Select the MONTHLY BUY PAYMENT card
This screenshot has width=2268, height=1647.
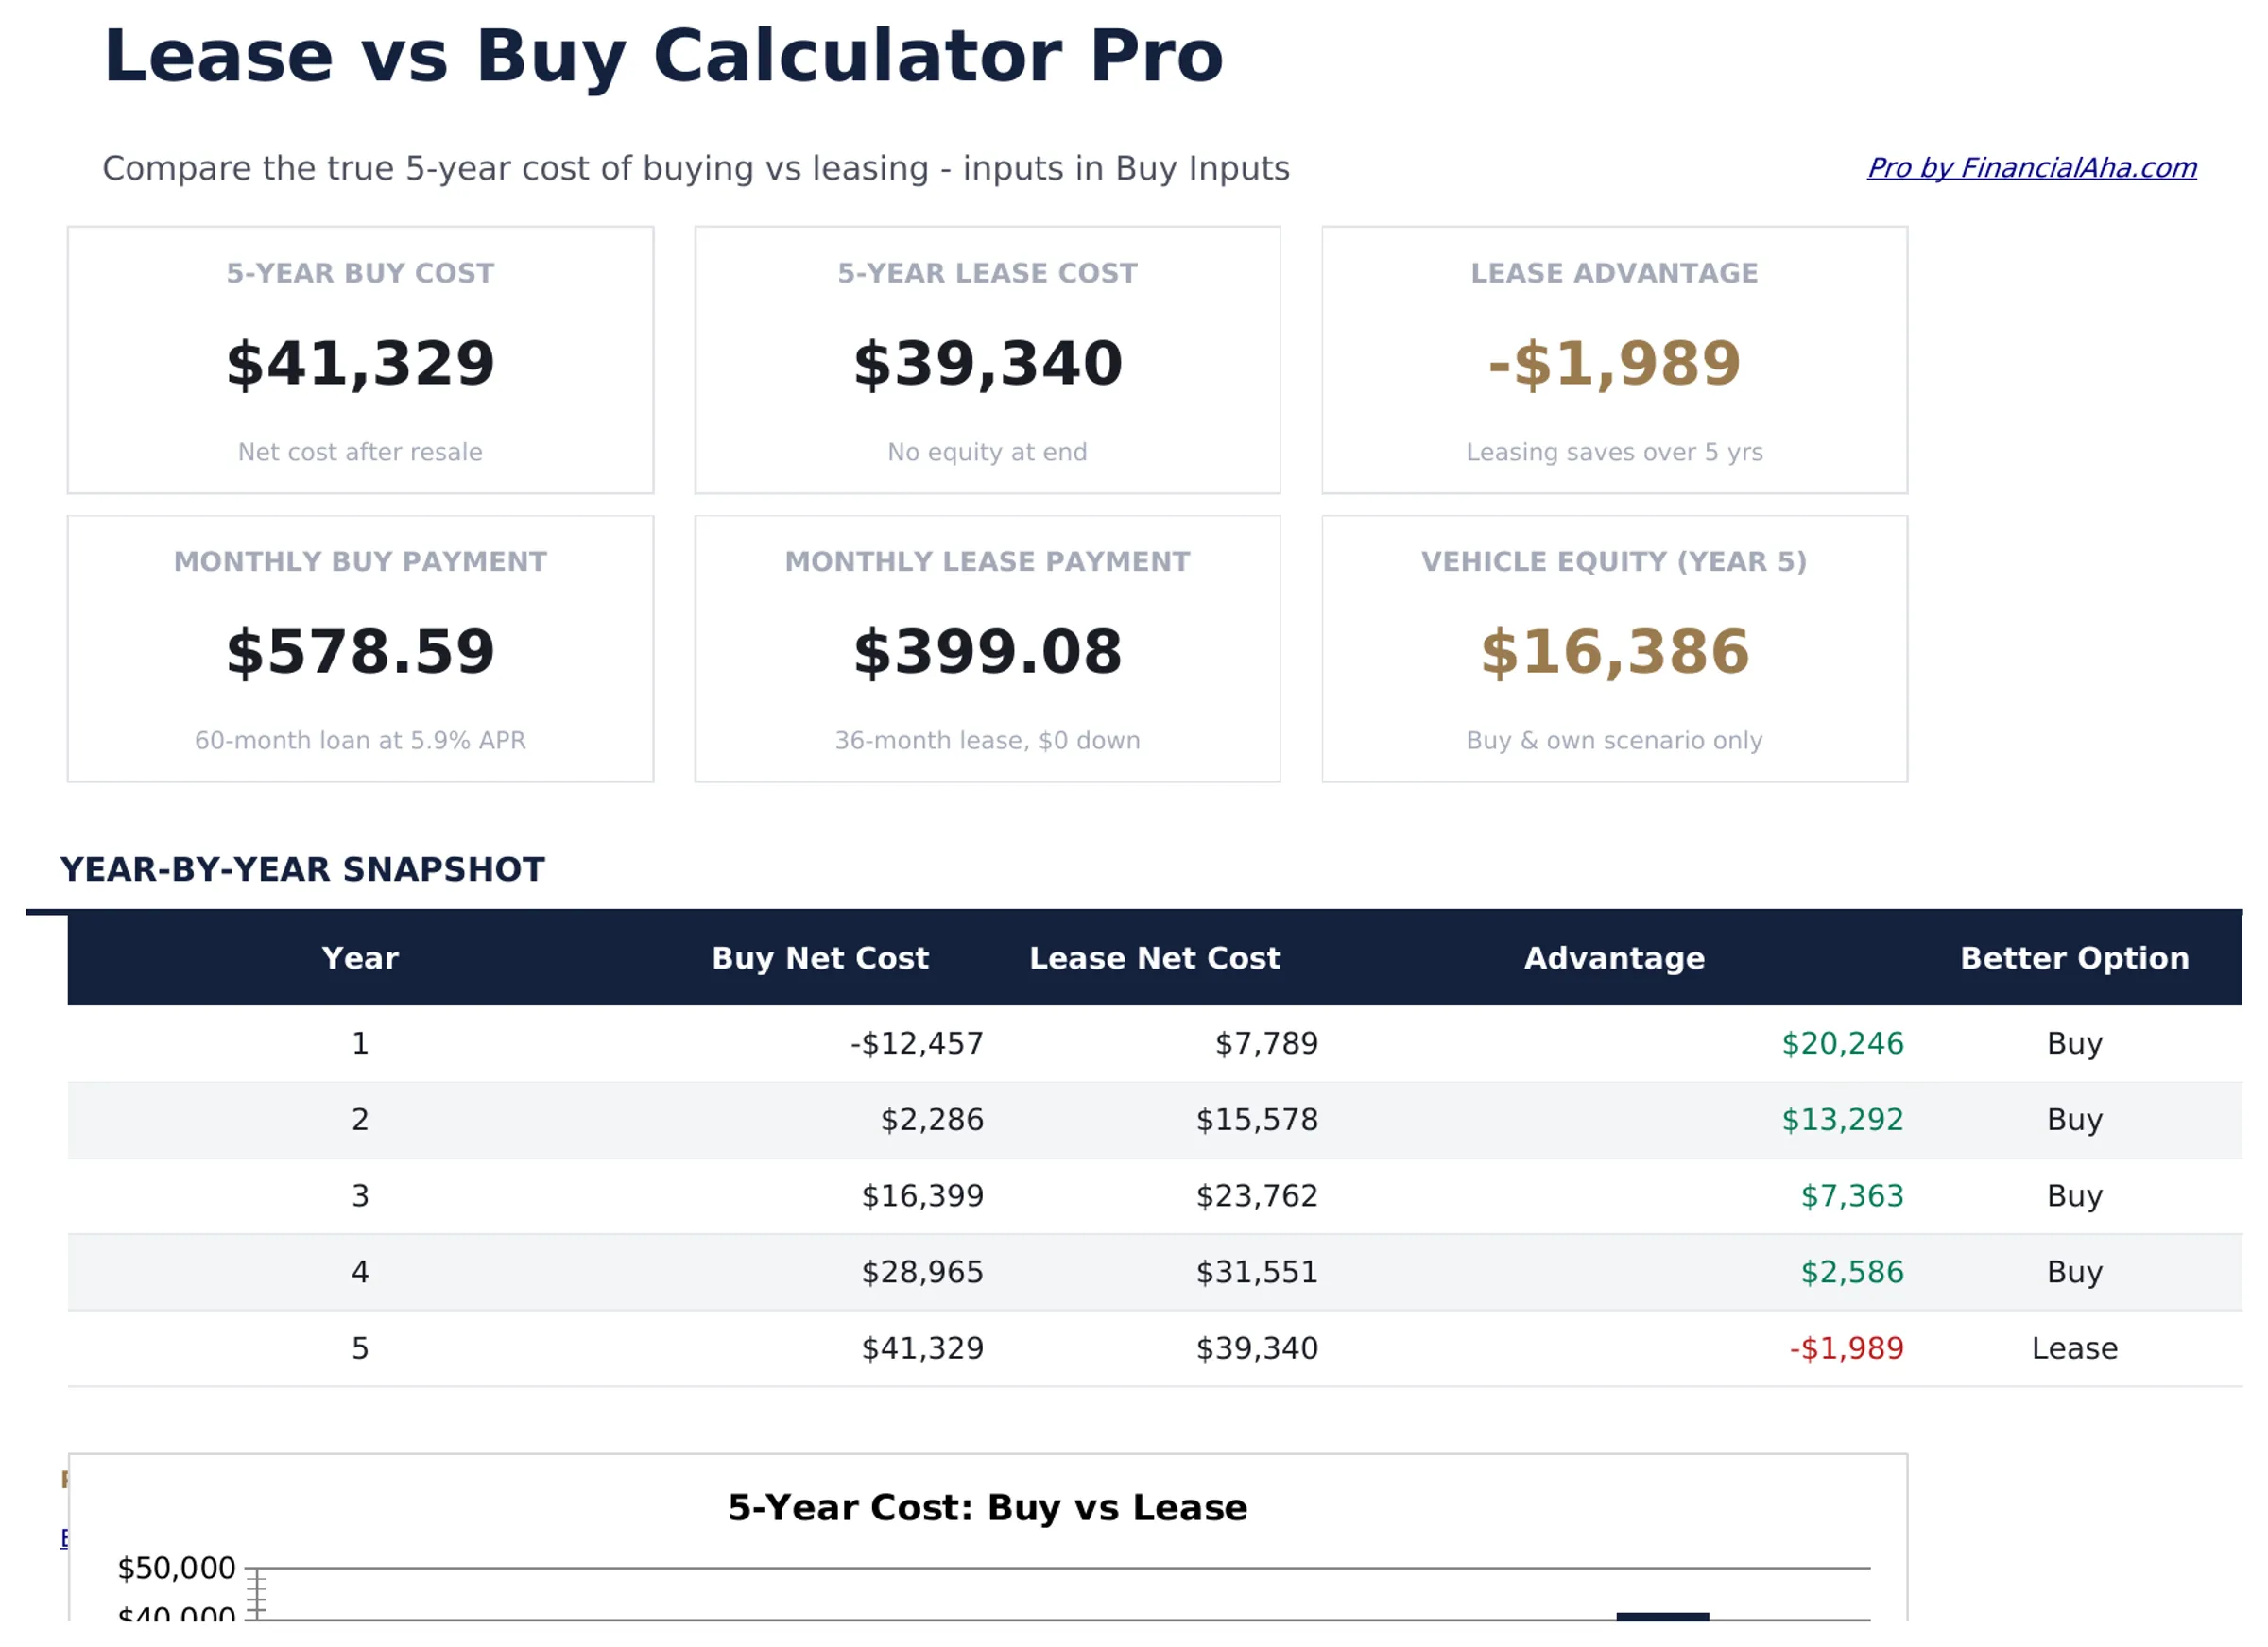[360, 648]
